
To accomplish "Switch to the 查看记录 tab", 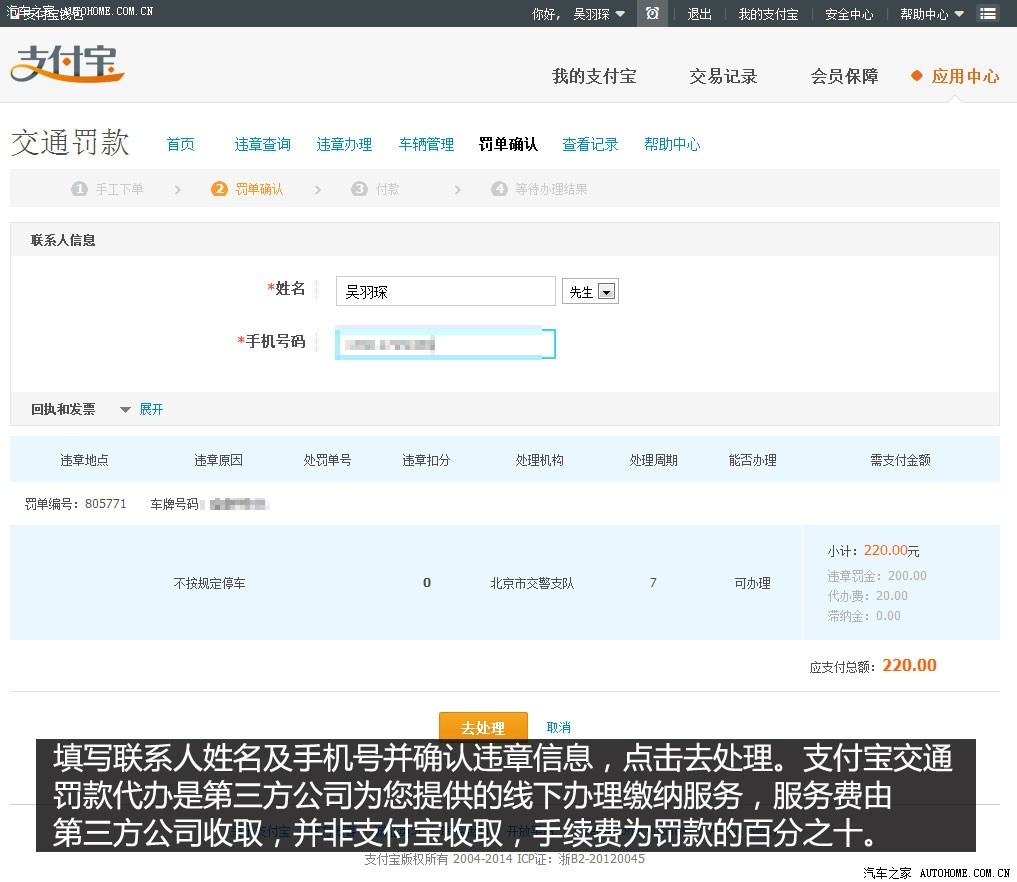I will (x=590, y=144).
